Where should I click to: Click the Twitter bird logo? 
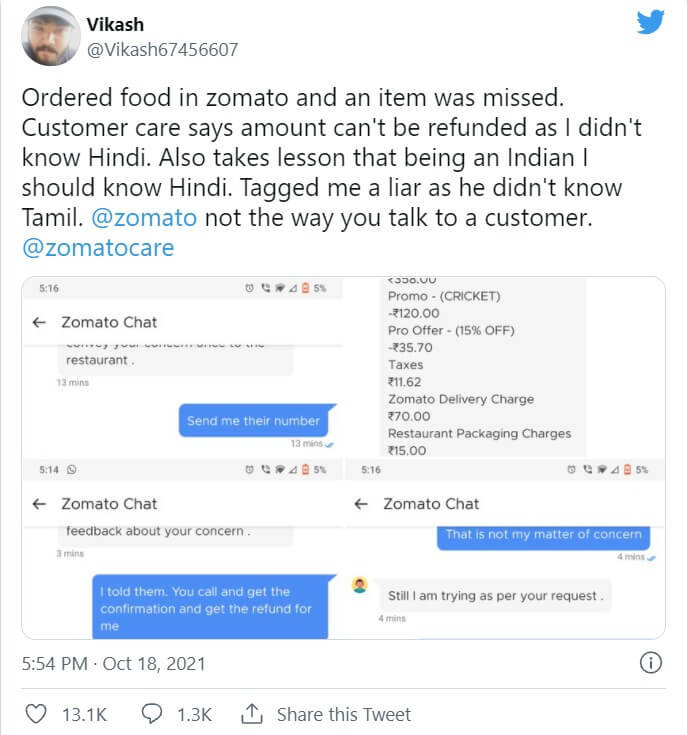tap(650, 22)
